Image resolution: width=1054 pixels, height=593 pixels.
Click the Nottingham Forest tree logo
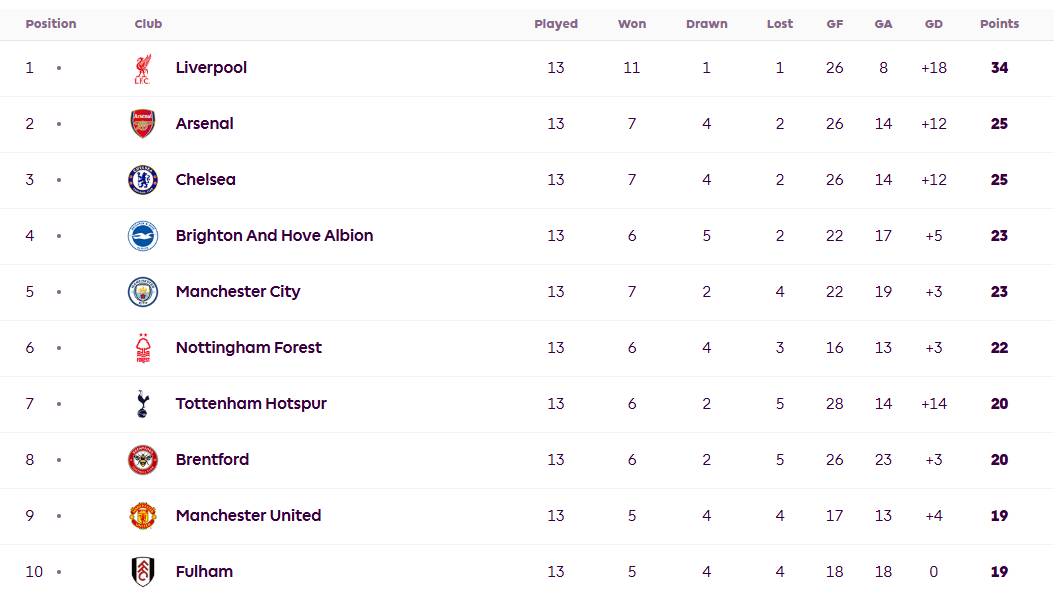tap(143, 348)
